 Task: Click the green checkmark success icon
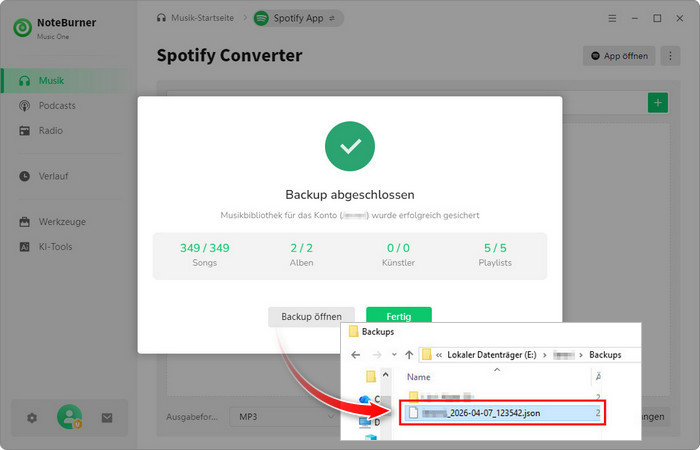350,146
